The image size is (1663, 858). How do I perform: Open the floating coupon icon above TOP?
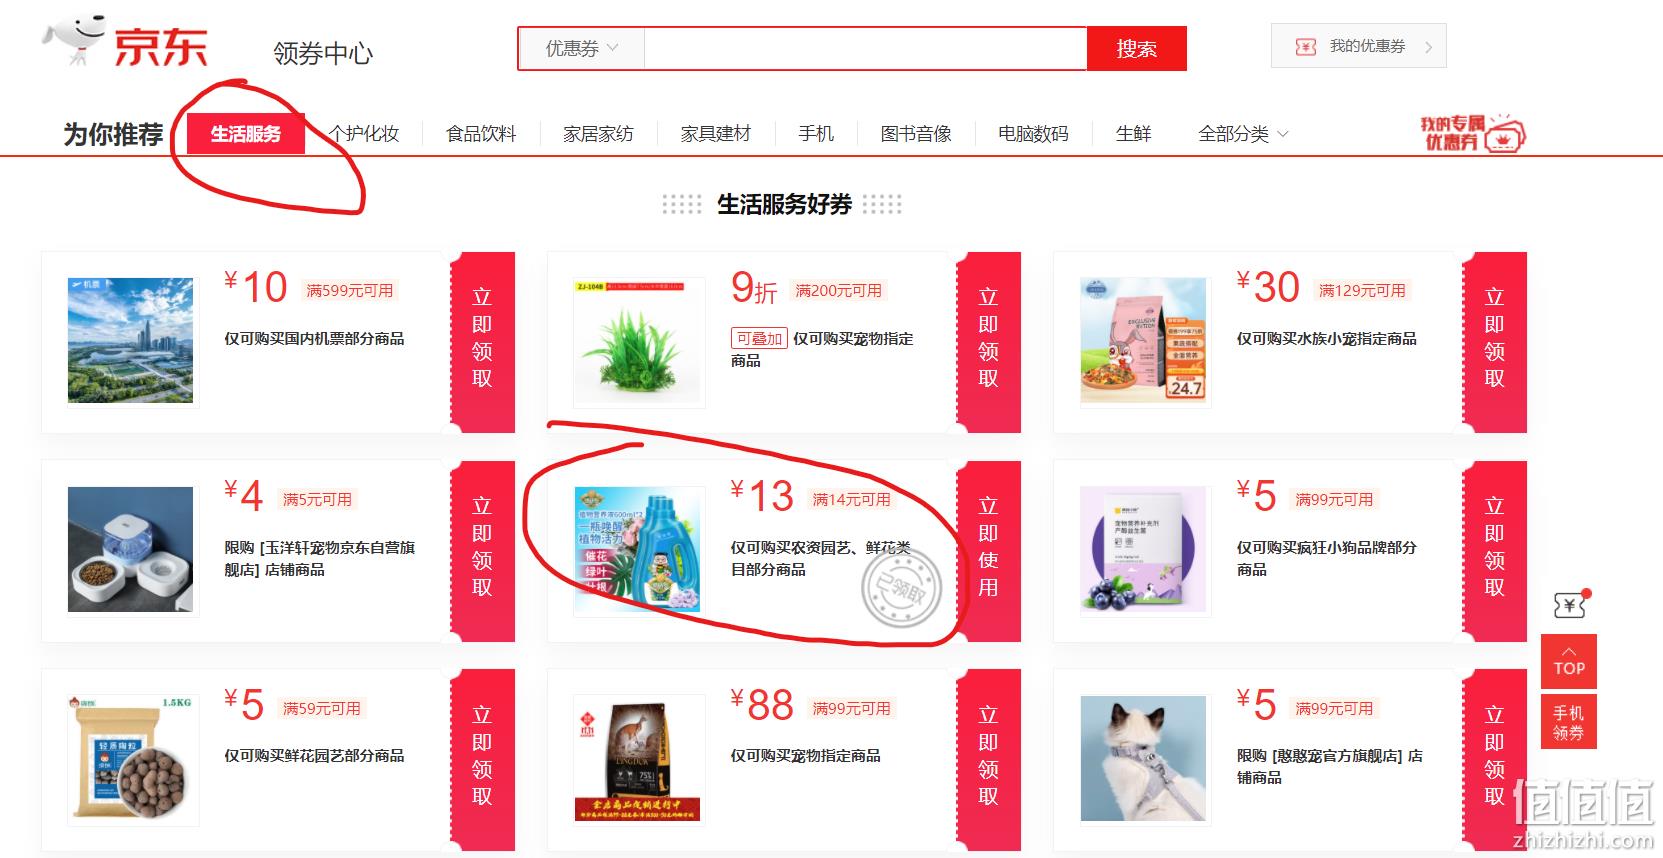click(x=1570, y=604)
